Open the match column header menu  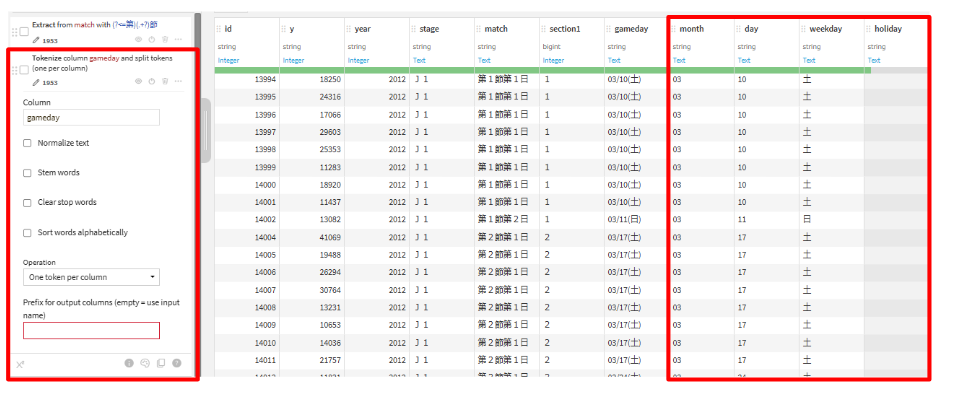click(496, 29)
